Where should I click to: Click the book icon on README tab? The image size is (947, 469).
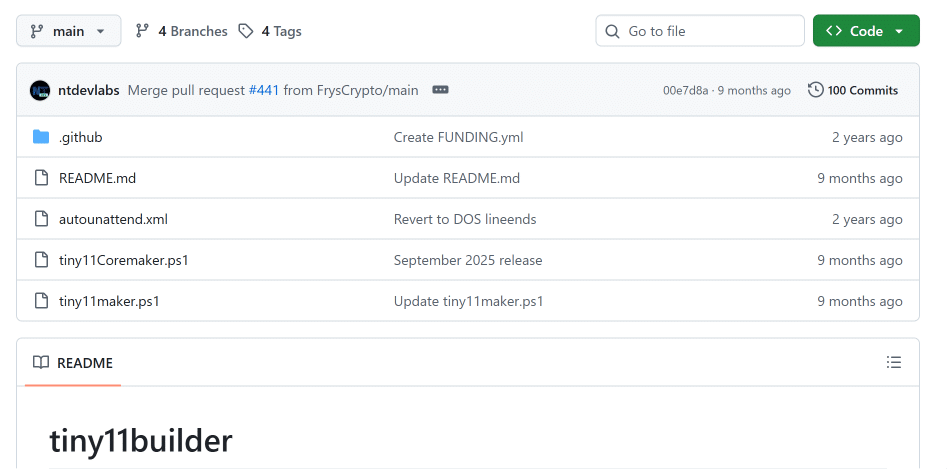41,363
